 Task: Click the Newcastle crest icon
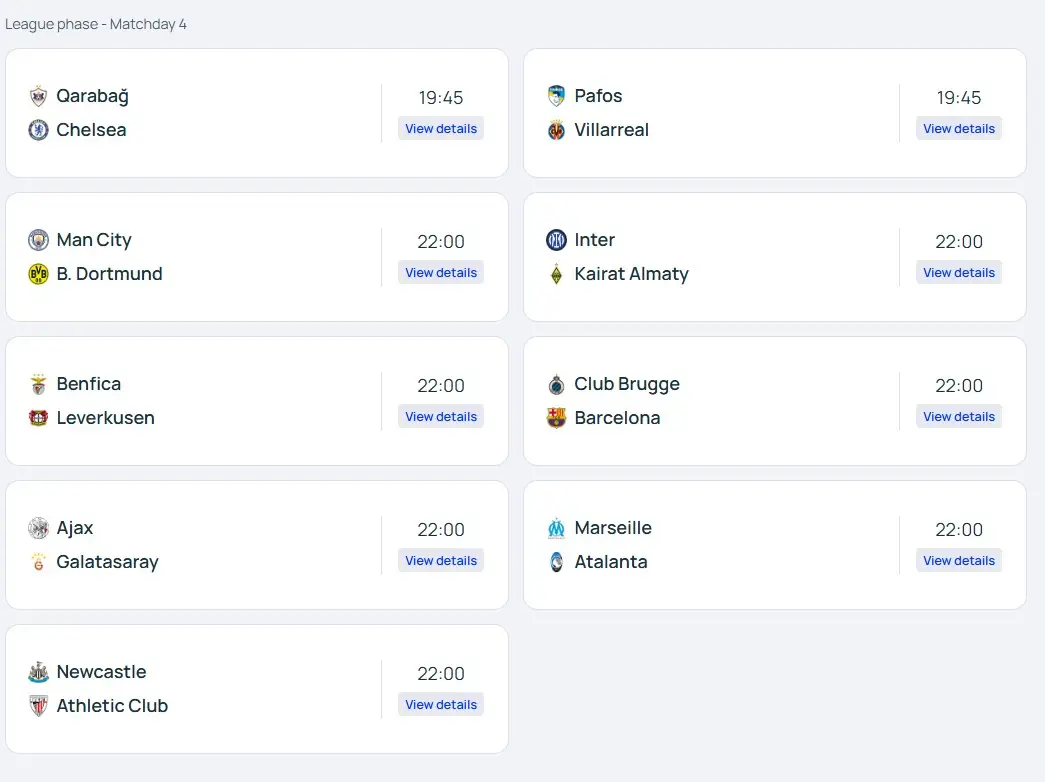(38, 672)
